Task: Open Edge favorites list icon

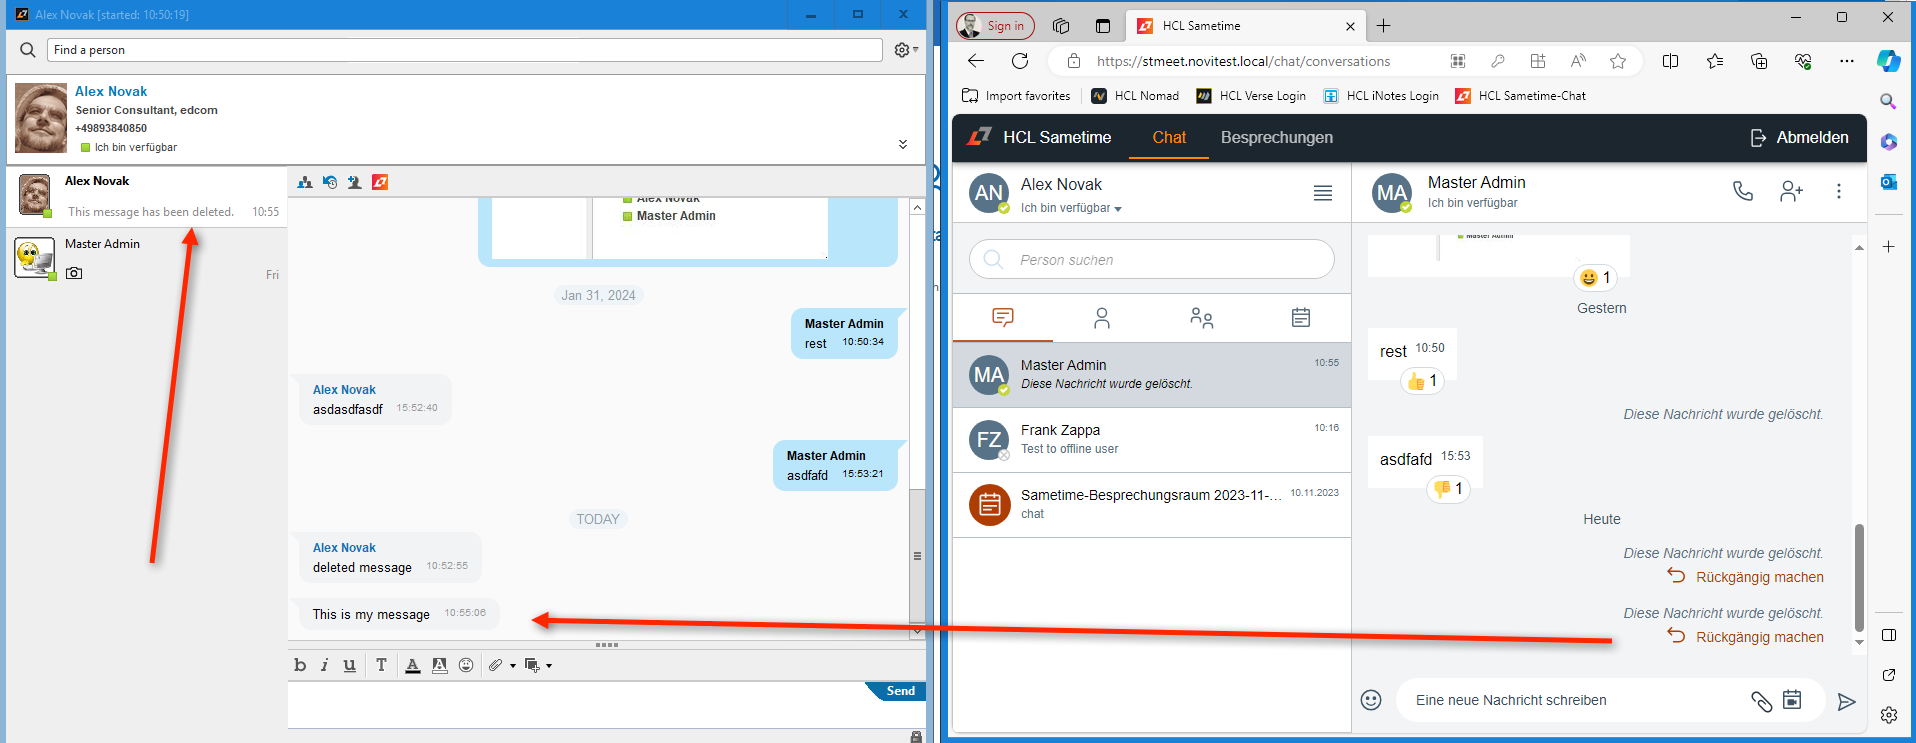Action: pos(1715,61)
